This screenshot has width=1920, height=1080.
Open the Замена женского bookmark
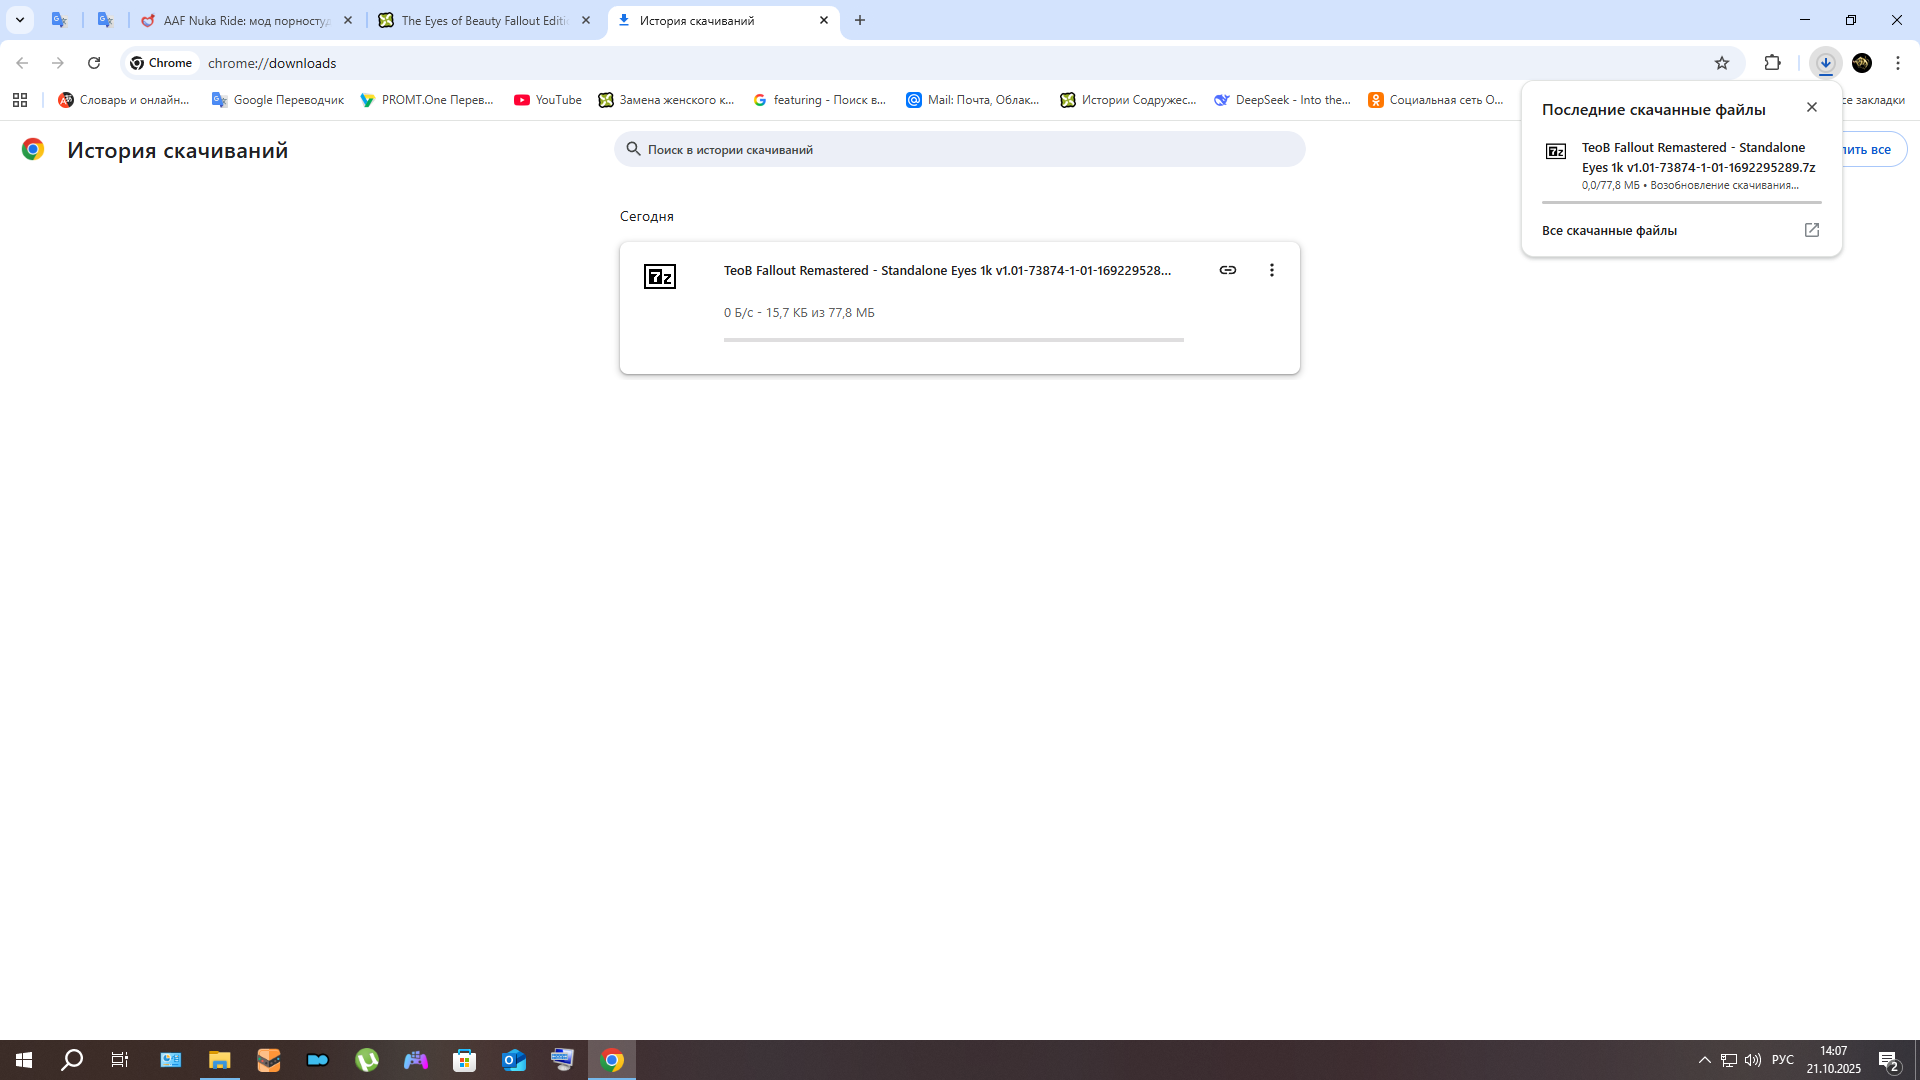pyautogui.click(x=666, y=100)
